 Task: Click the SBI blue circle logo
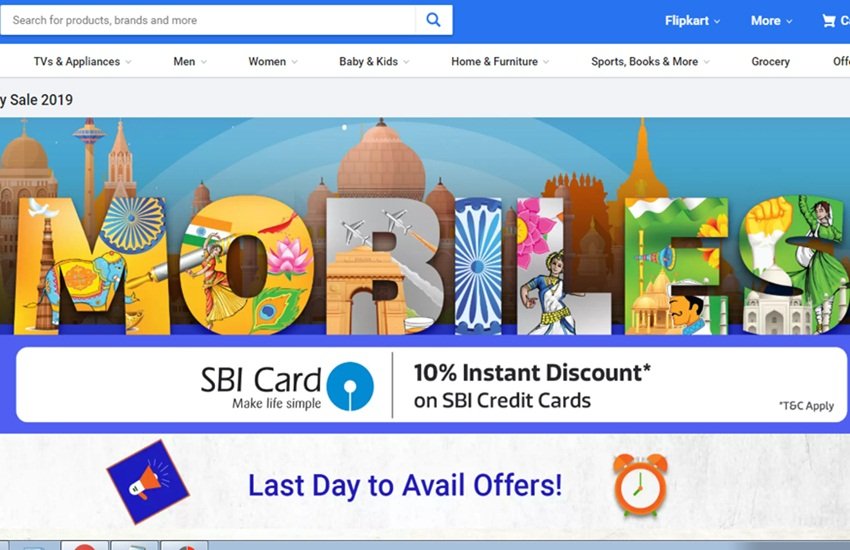coord(350,386)
